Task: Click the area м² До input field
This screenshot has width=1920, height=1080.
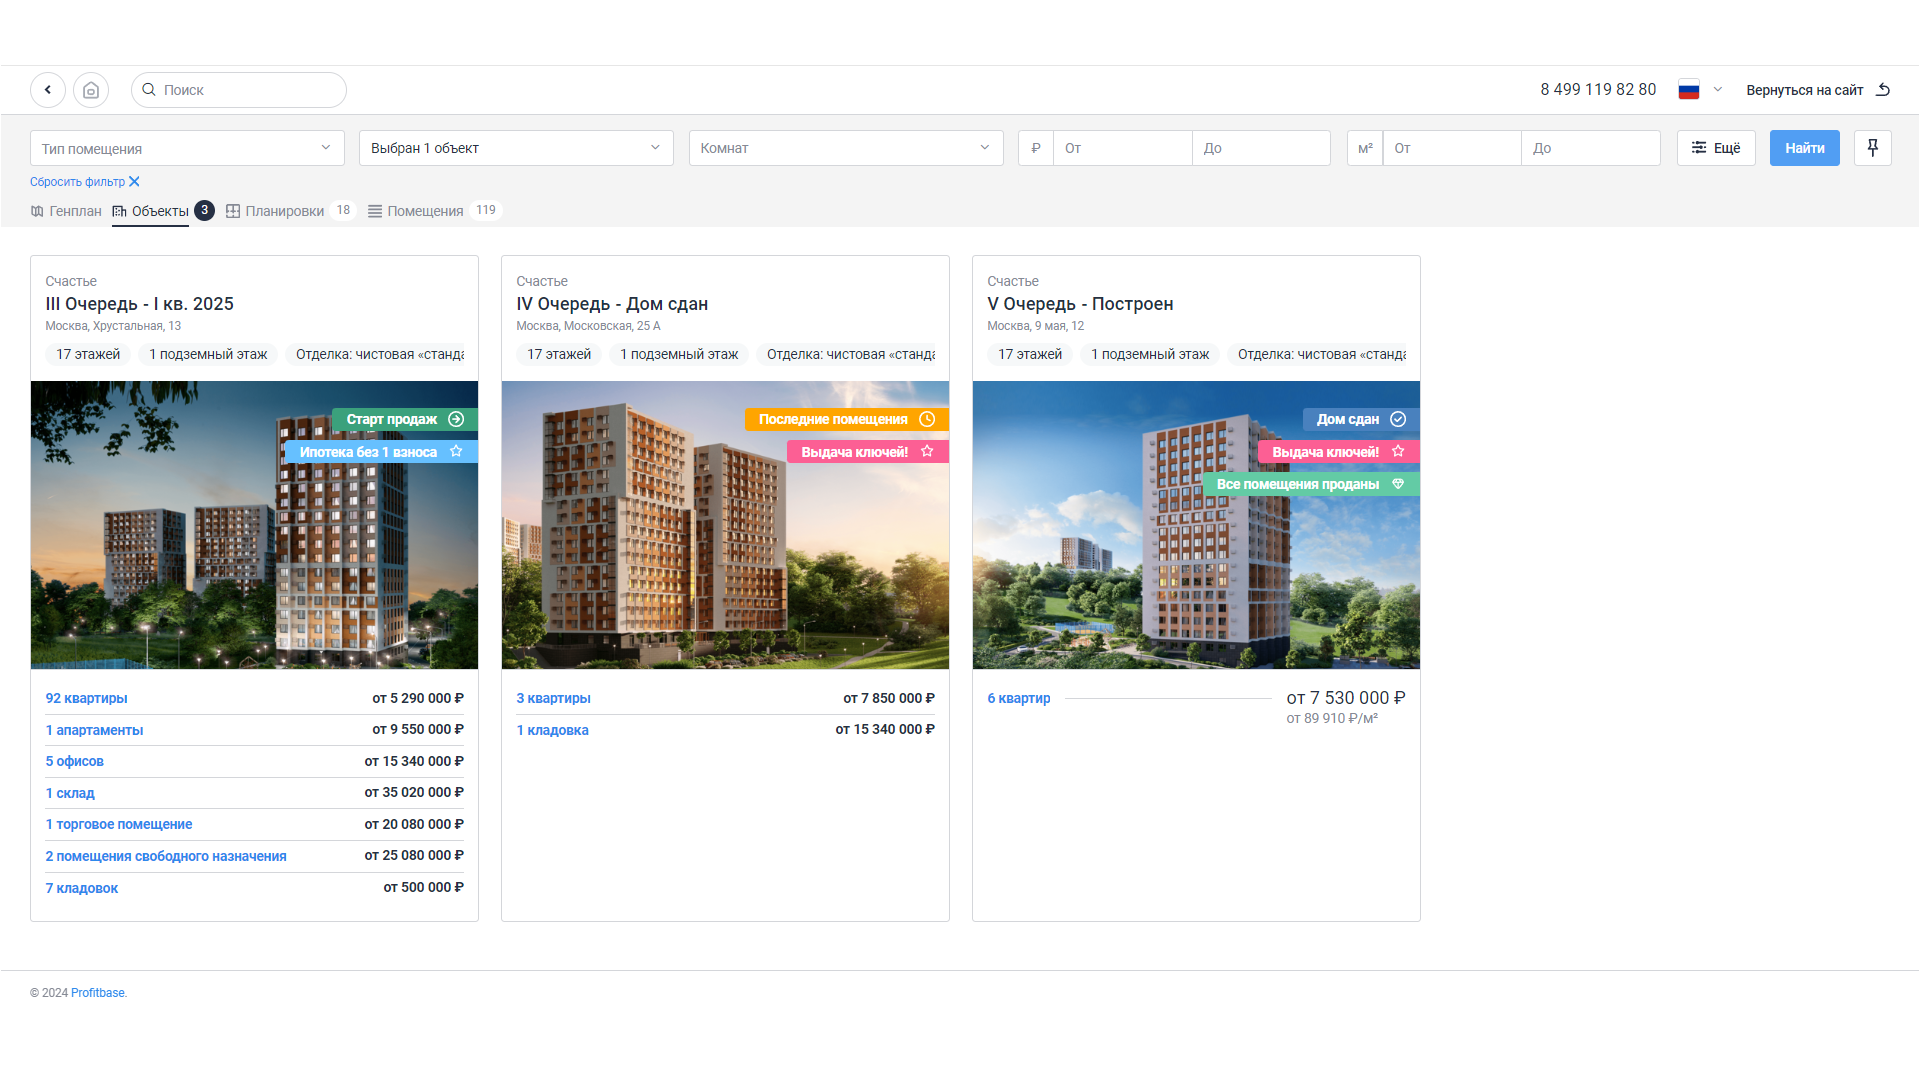Action: coord(1591,148)
